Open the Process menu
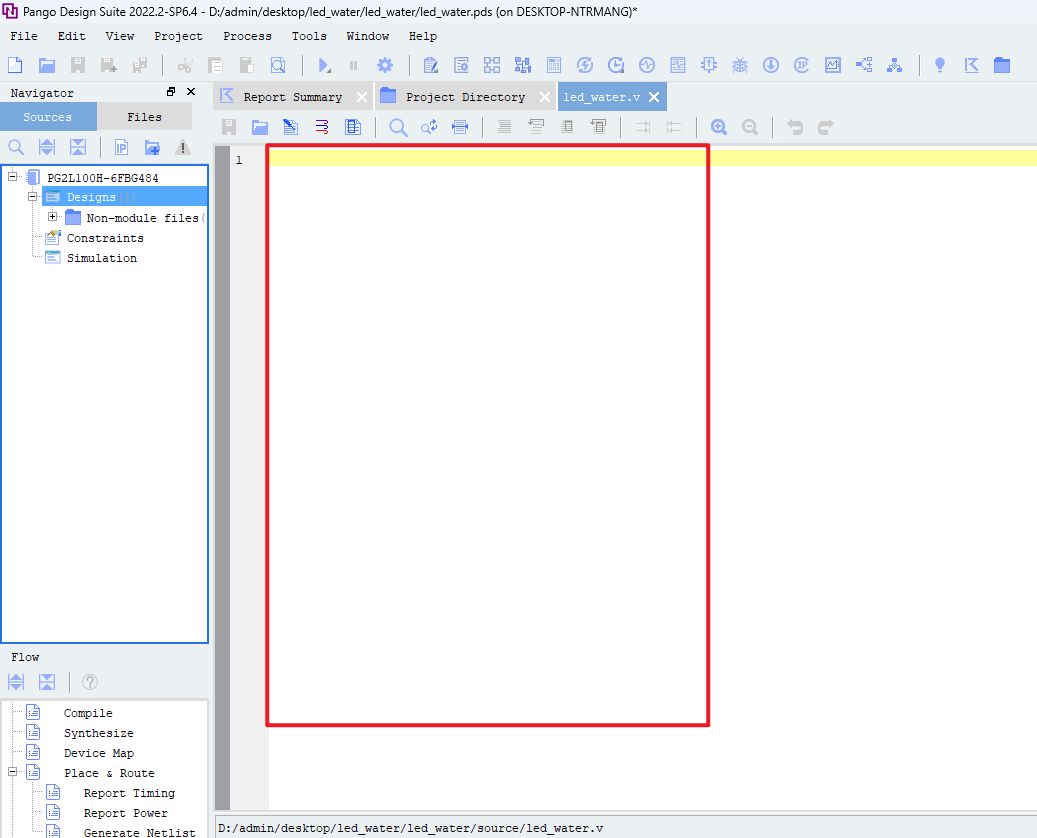 pos(246,36)
